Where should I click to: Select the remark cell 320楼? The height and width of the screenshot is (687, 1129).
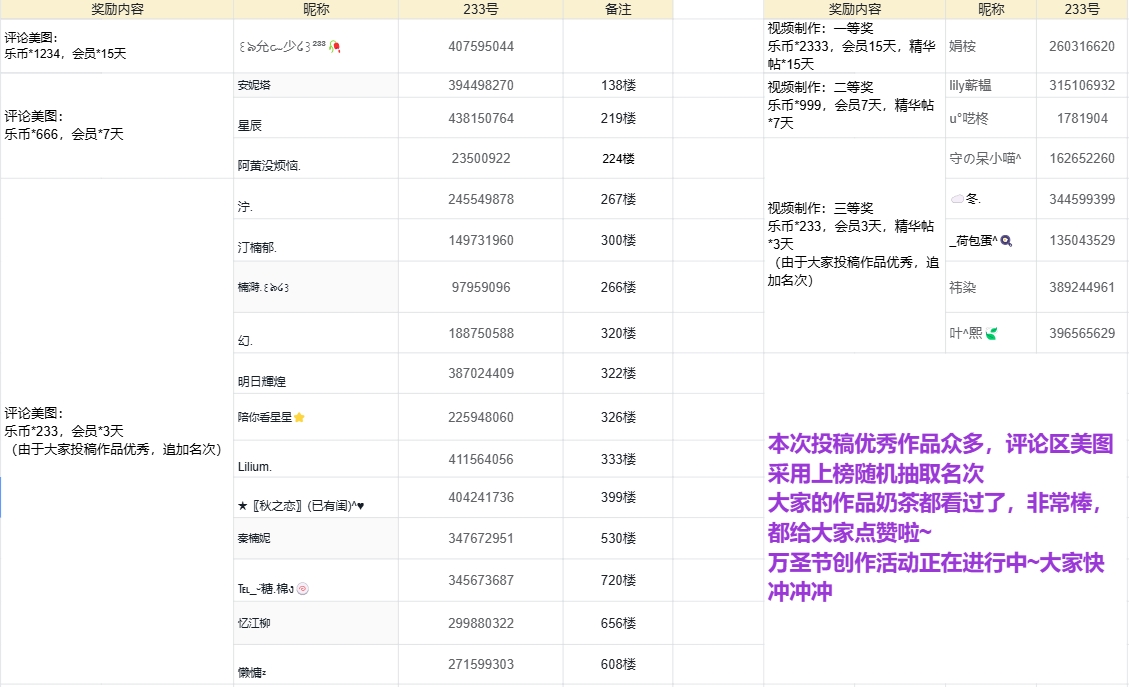618,333
